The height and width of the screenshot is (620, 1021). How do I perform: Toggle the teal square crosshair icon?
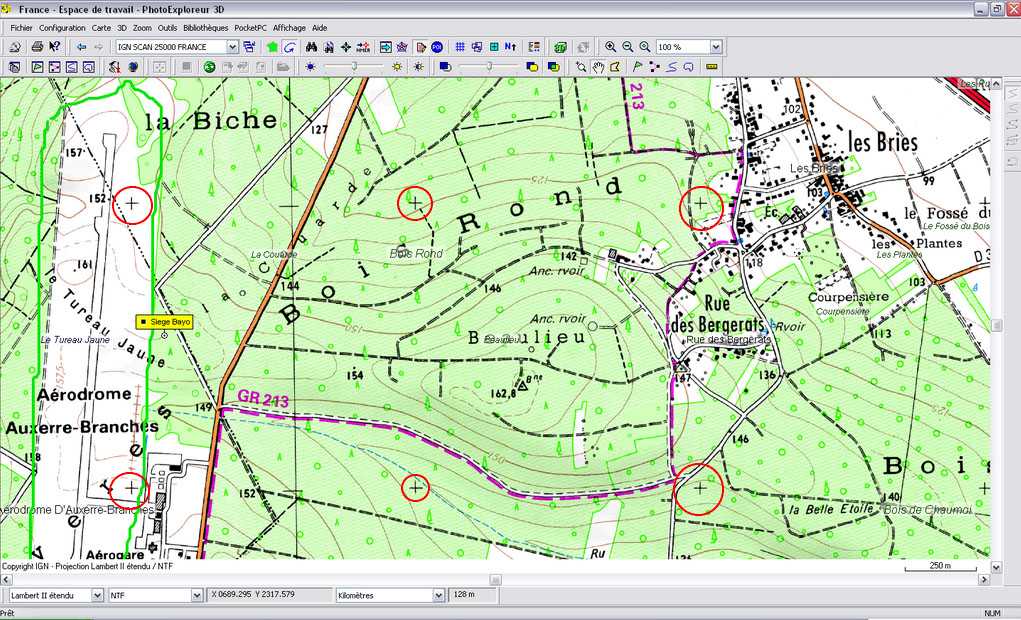[494, 47]
